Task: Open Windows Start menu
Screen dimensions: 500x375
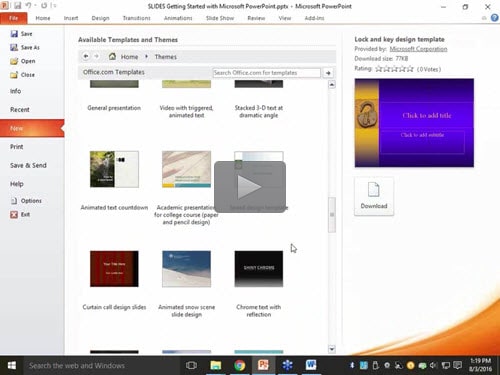Action: pos(12,365)
